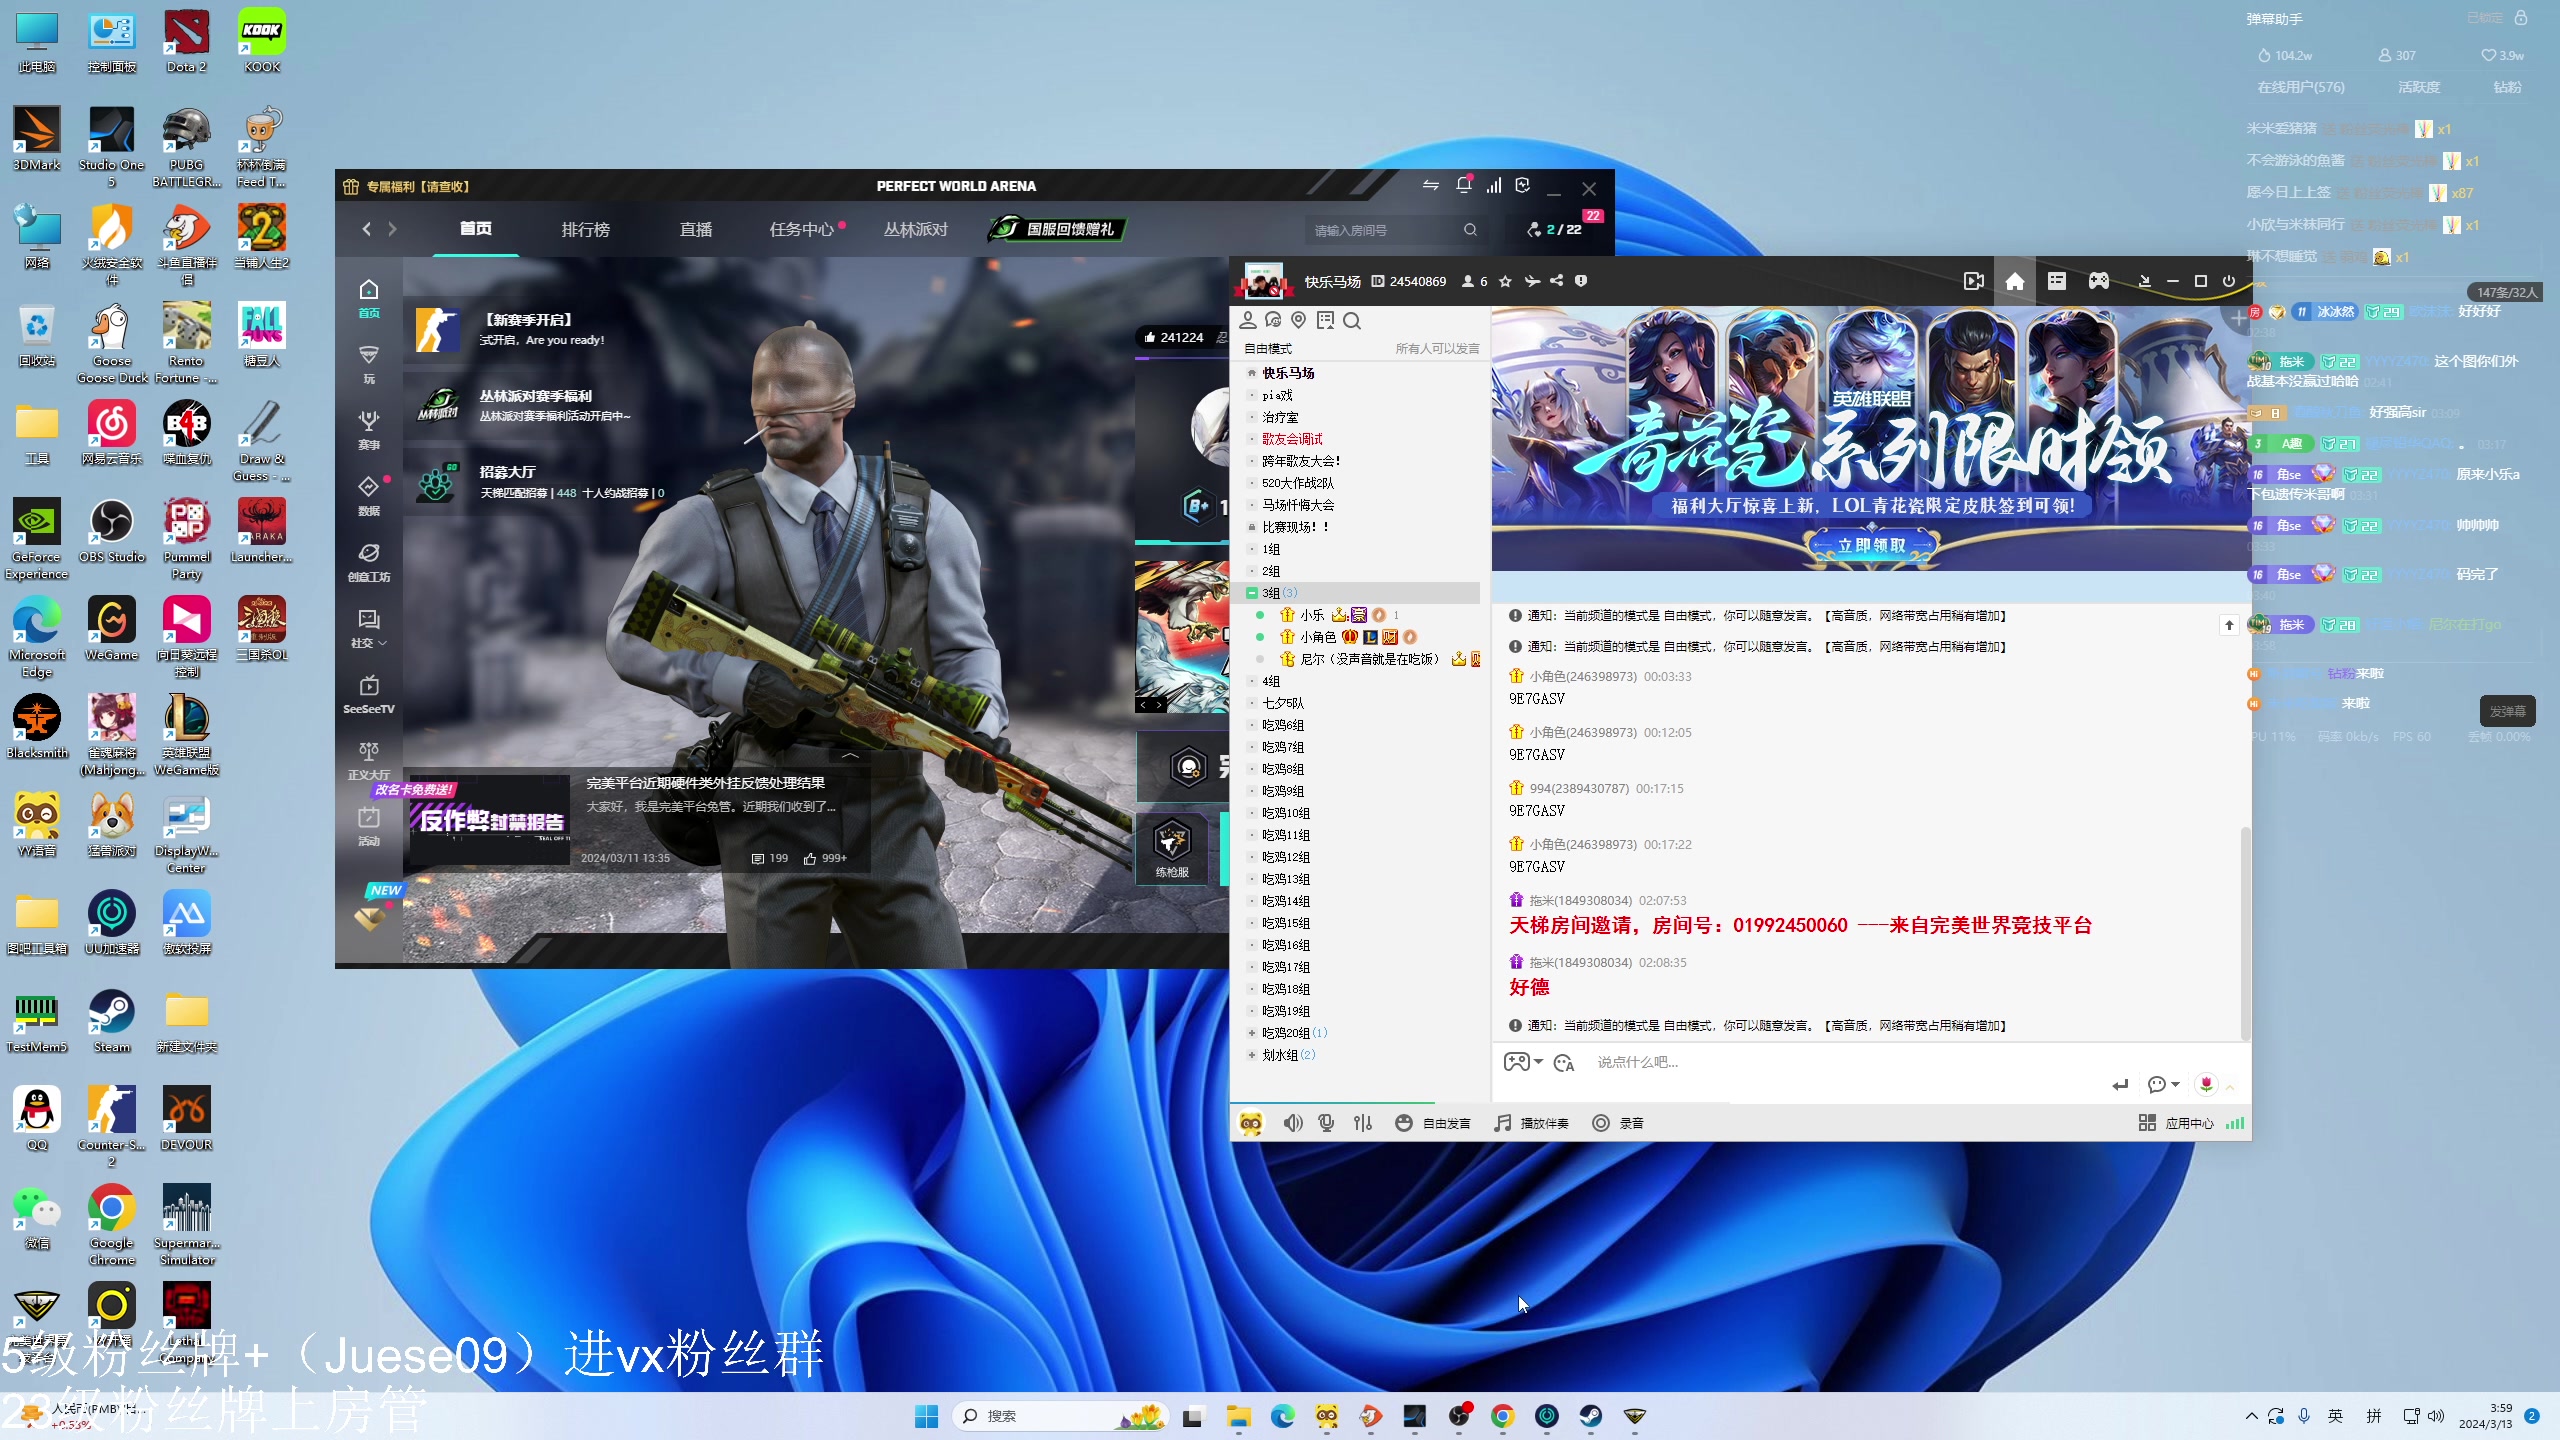This screenshot has width=2560, height=1440.
Task: Open the Windows Start button
Action: [x=927, y=1416]
